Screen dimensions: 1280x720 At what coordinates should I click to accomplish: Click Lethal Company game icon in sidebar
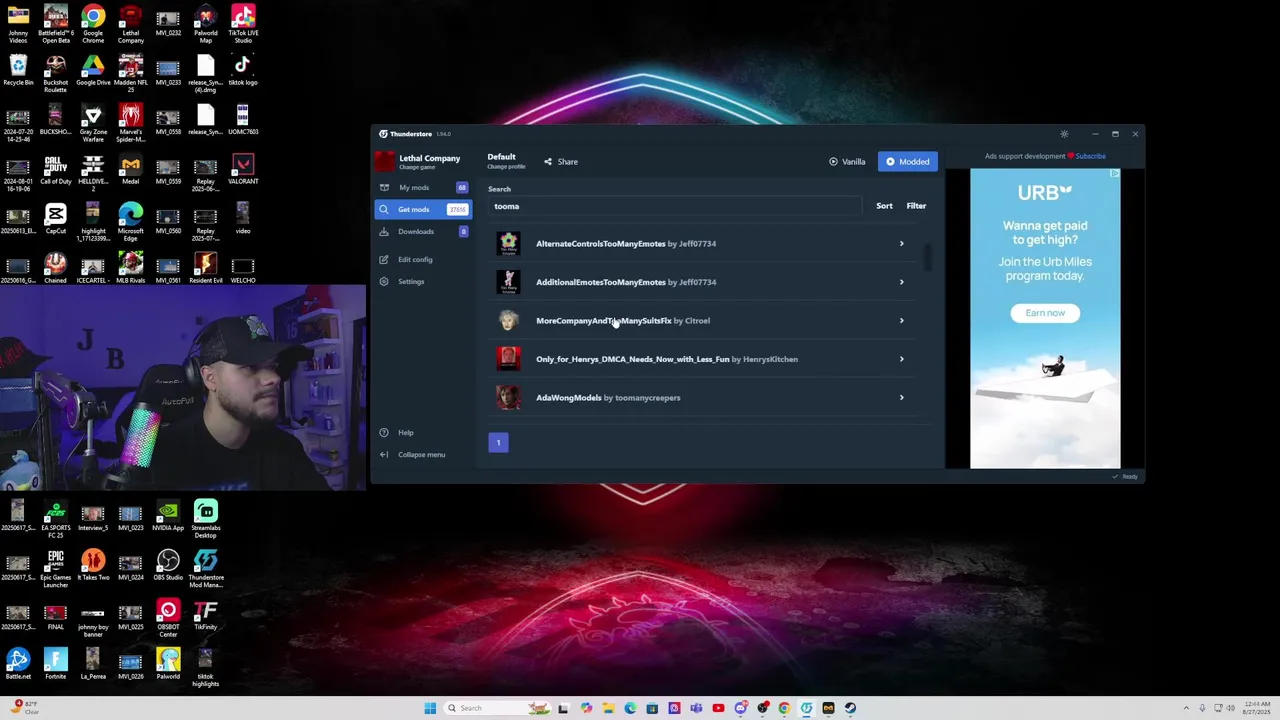(385, 161)
